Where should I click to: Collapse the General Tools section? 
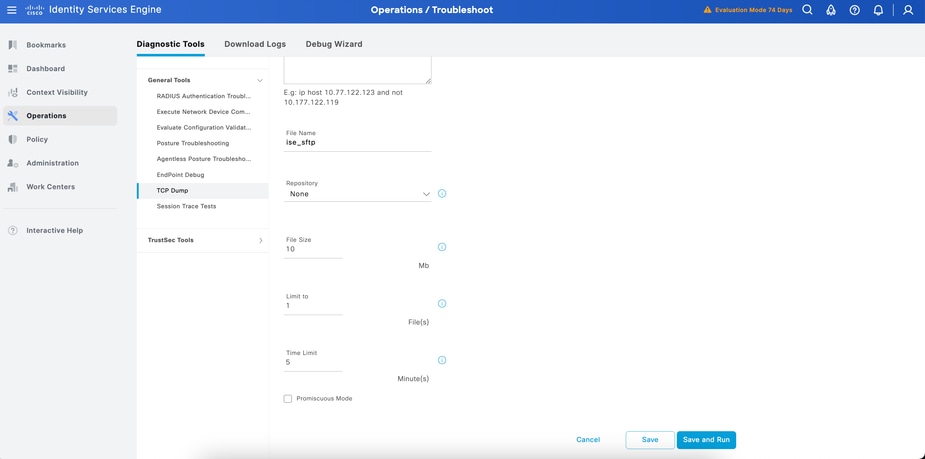[x=260, y=80]
